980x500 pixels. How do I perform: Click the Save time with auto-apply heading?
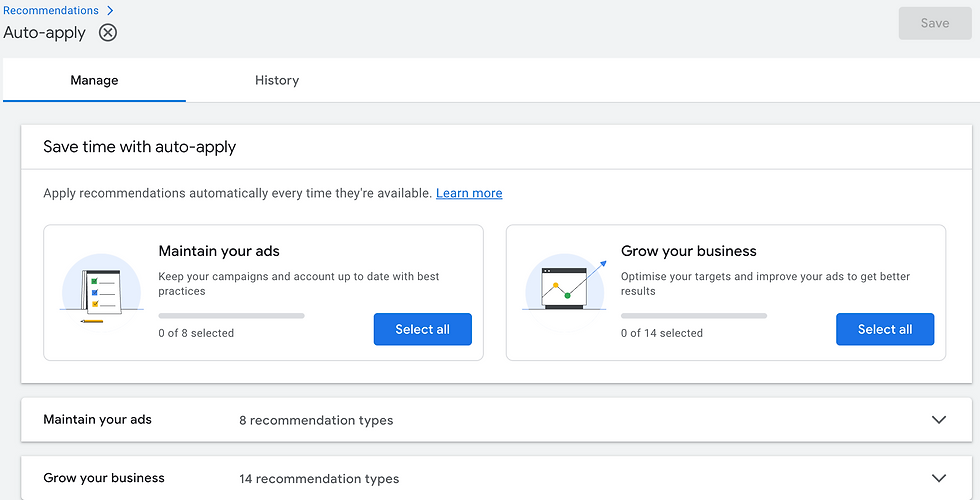(139, 147)
